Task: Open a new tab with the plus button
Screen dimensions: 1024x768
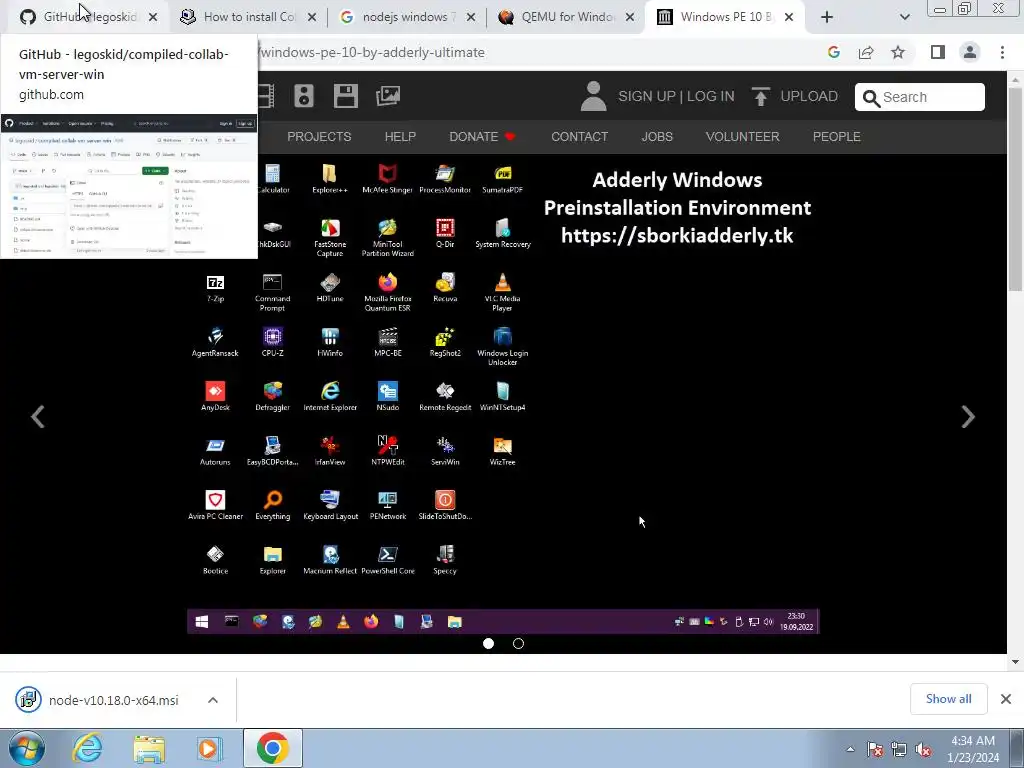Action: coord(827,17)
